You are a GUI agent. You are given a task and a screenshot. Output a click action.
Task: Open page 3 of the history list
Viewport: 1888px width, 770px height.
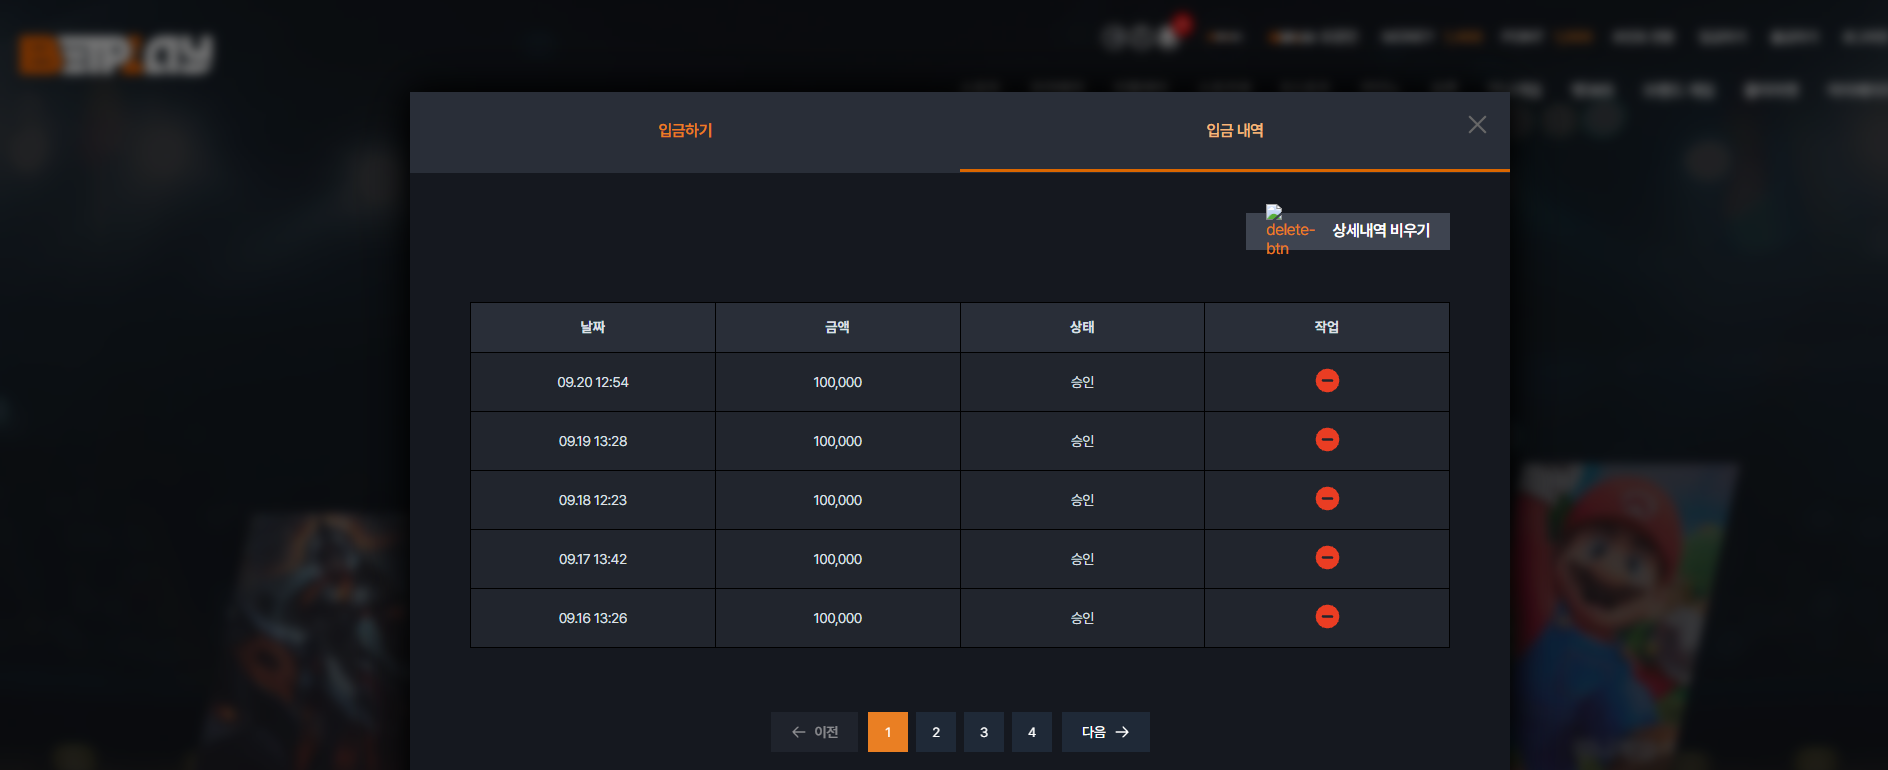click(984, 732)
